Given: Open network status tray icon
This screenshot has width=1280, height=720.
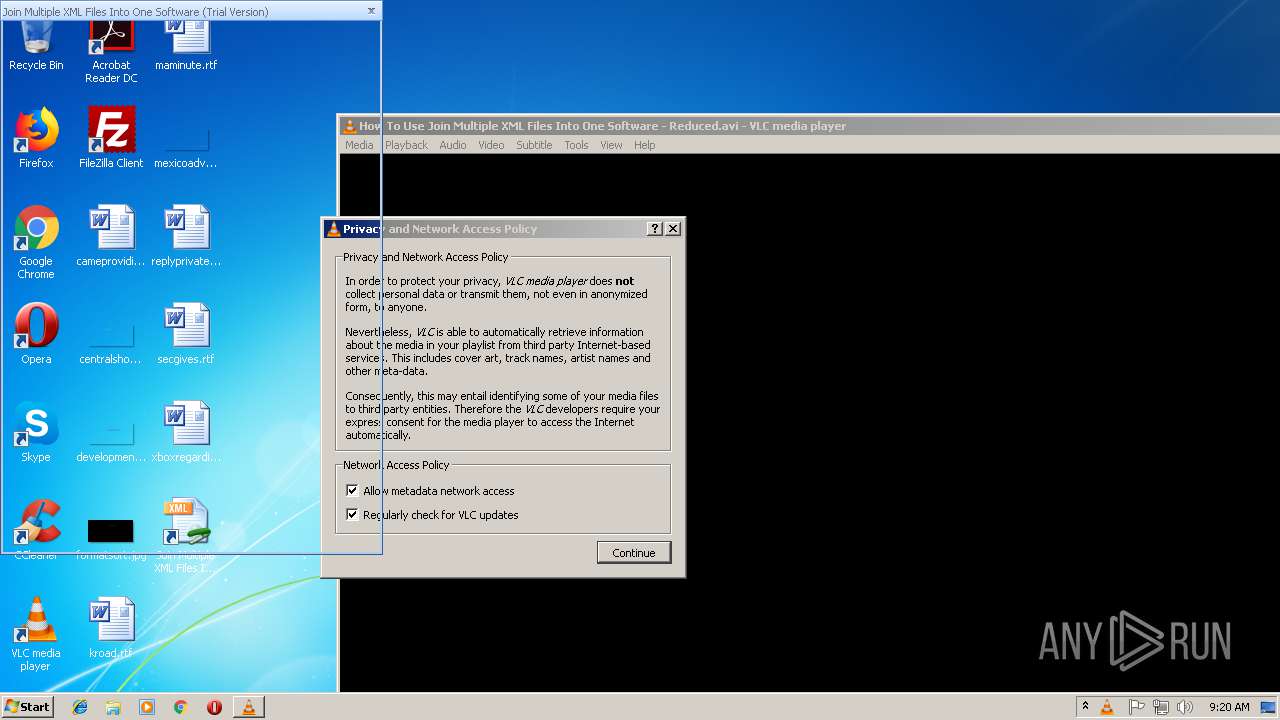Looking at the screenshot, I should point(1161,707).
